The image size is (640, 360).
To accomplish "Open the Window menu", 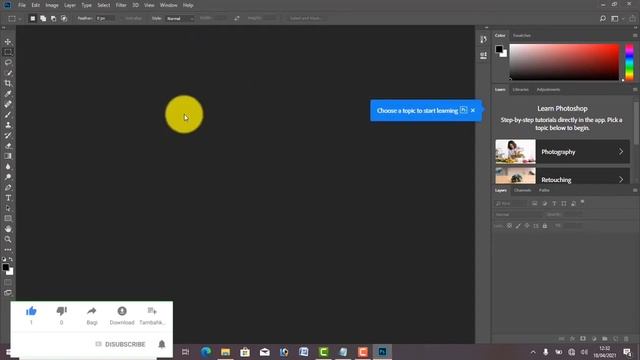I will pos(169,5).
